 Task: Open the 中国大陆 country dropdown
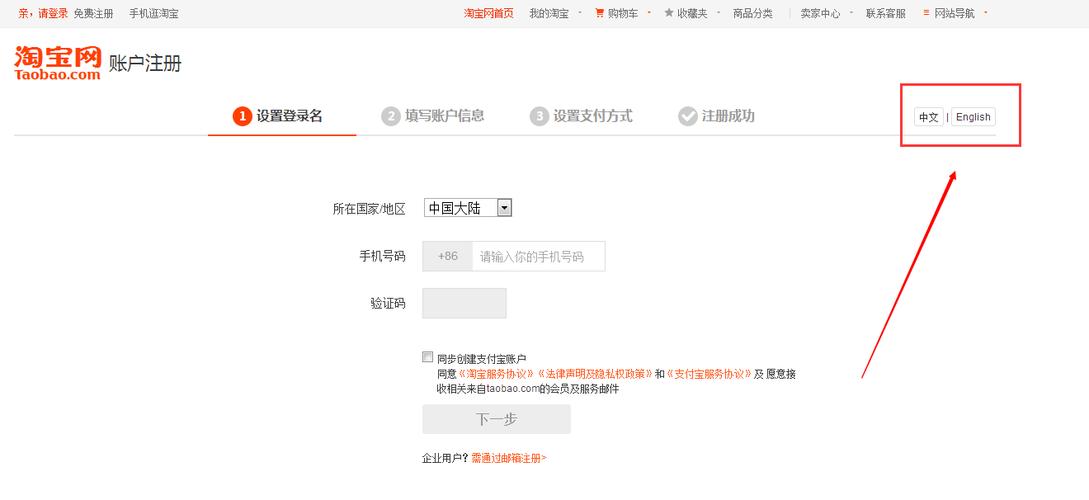coord(467,208)
